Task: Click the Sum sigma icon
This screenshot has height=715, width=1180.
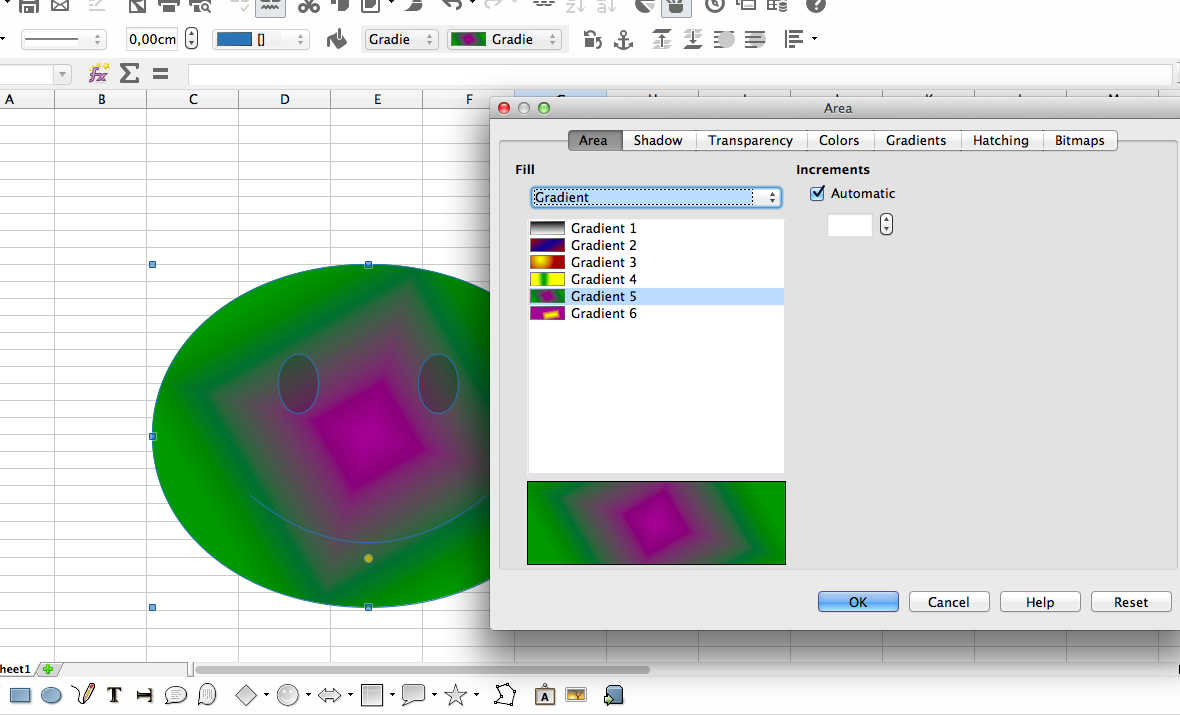Action: [x=129, y=73]
